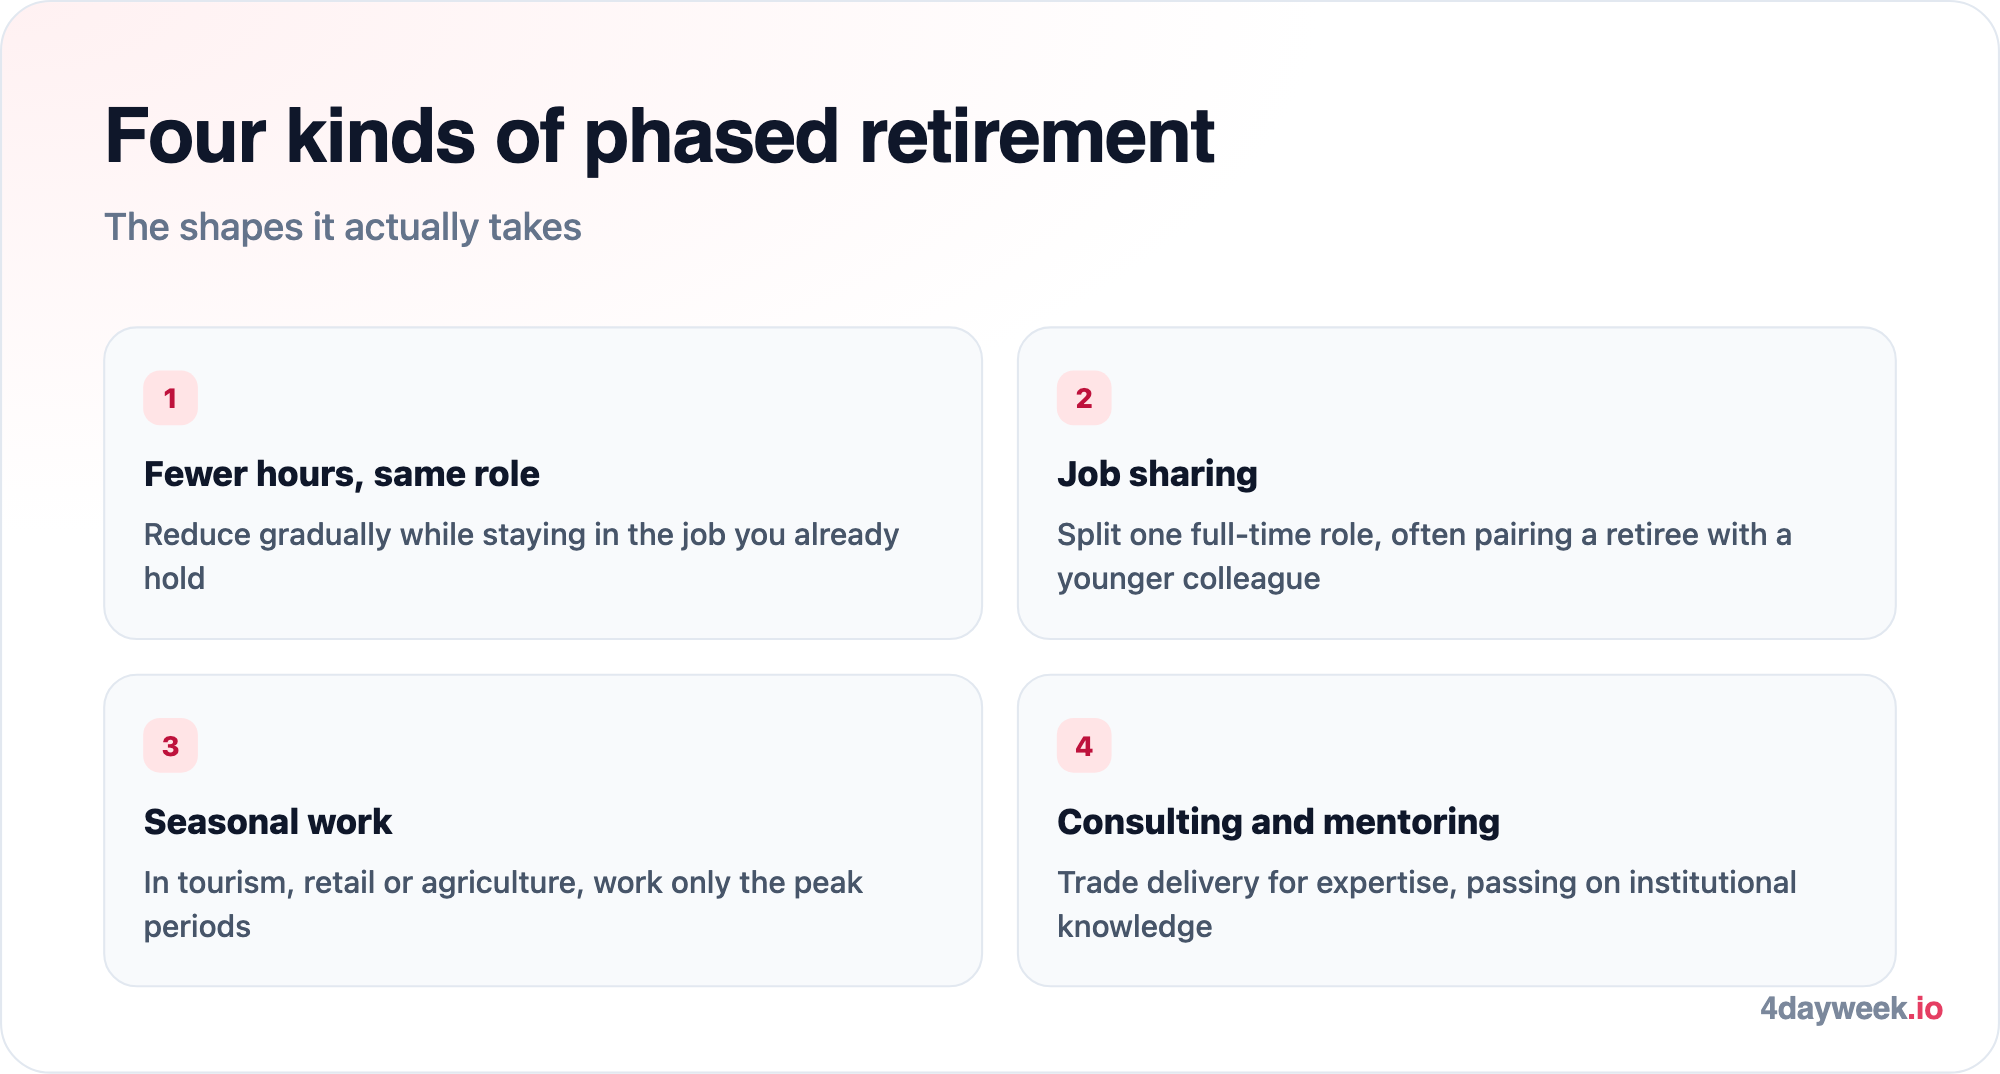Click the number 1 badge
This screenshot has height=1074, width=2000.
tap(170, 398)
